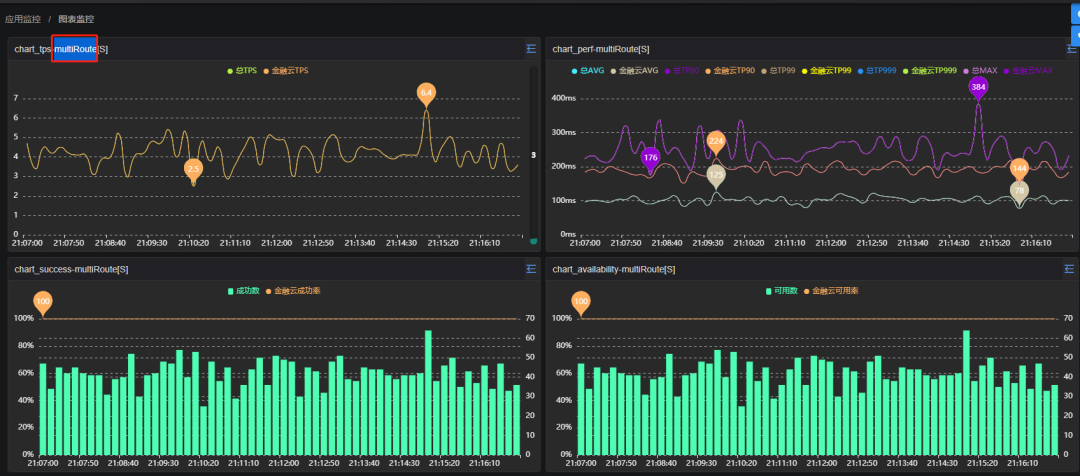The image size is (1080, 476).
Task: Toggle the 总AVG legend series
Action: [x=588, y=70]
